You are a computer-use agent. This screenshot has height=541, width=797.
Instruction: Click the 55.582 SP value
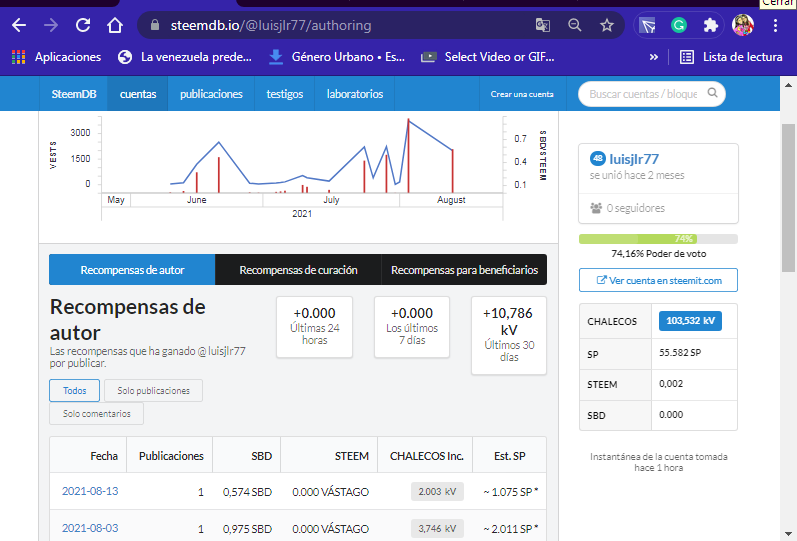680,352
